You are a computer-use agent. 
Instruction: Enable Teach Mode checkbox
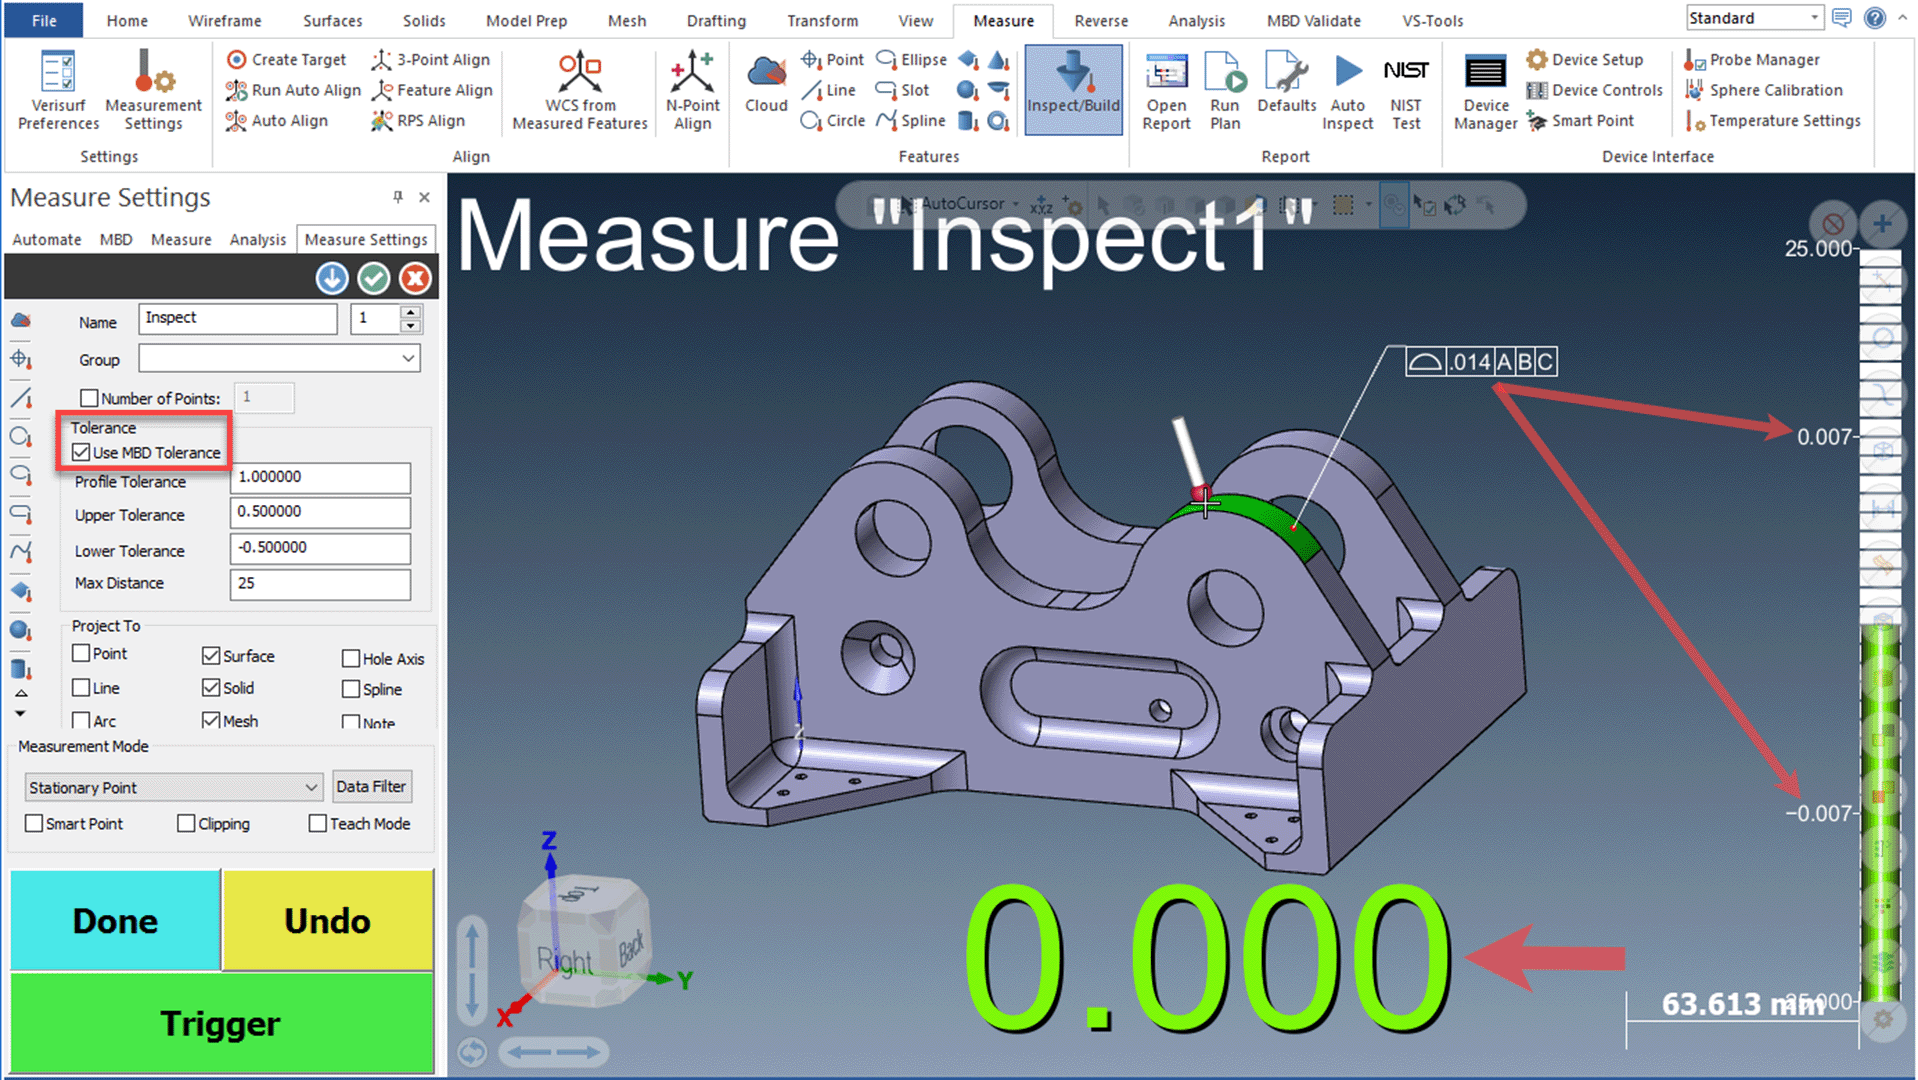pos(318,824)
